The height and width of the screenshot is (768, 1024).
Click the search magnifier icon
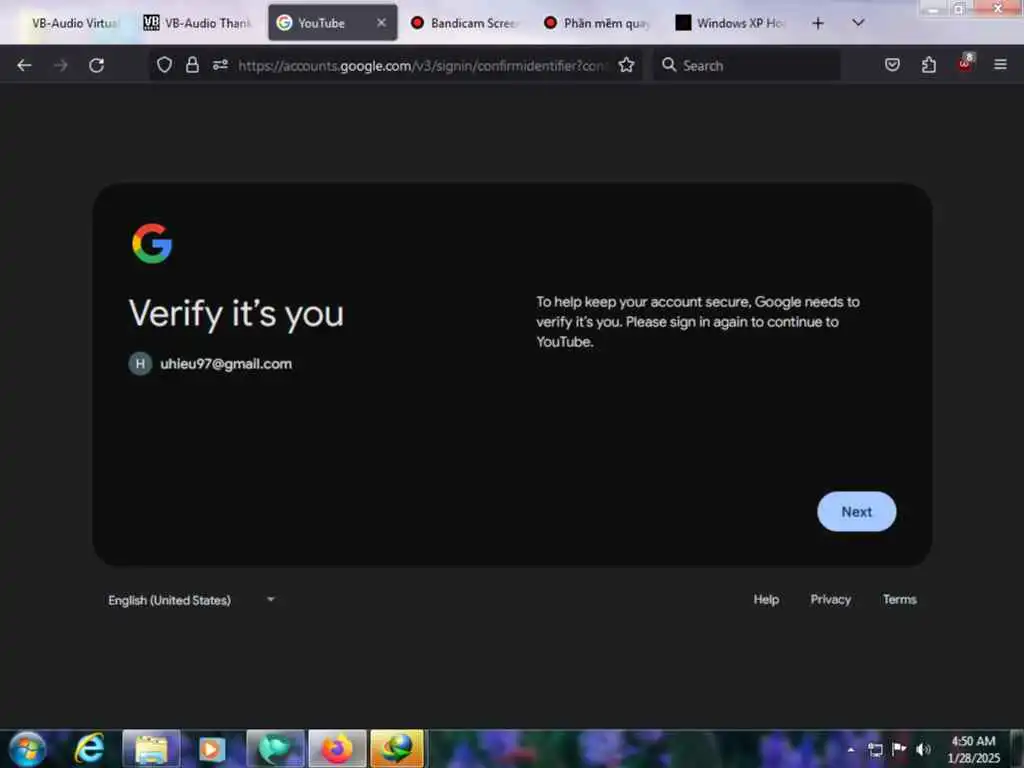point(669,65)
